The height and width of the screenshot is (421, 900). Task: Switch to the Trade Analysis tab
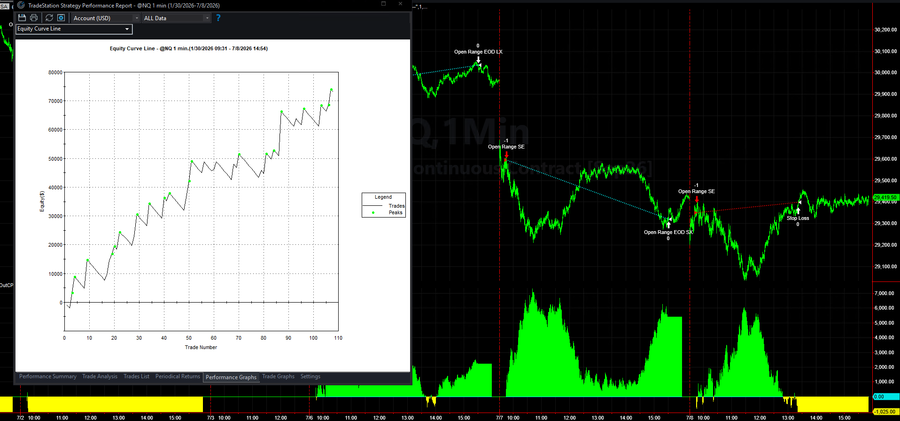pyautogui.click(x=99, y=377)
